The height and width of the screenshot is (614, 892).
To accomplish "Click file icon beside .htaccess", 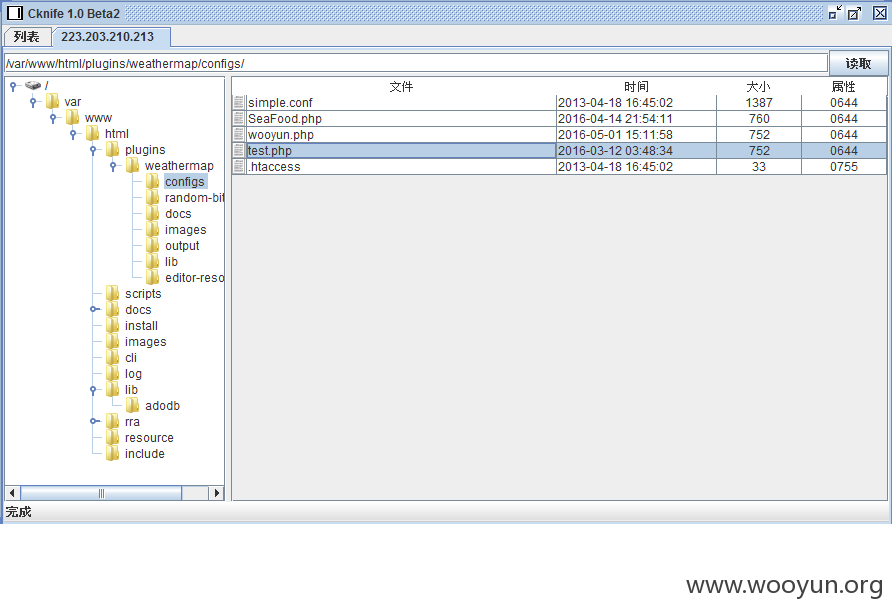I will (239, 166).
